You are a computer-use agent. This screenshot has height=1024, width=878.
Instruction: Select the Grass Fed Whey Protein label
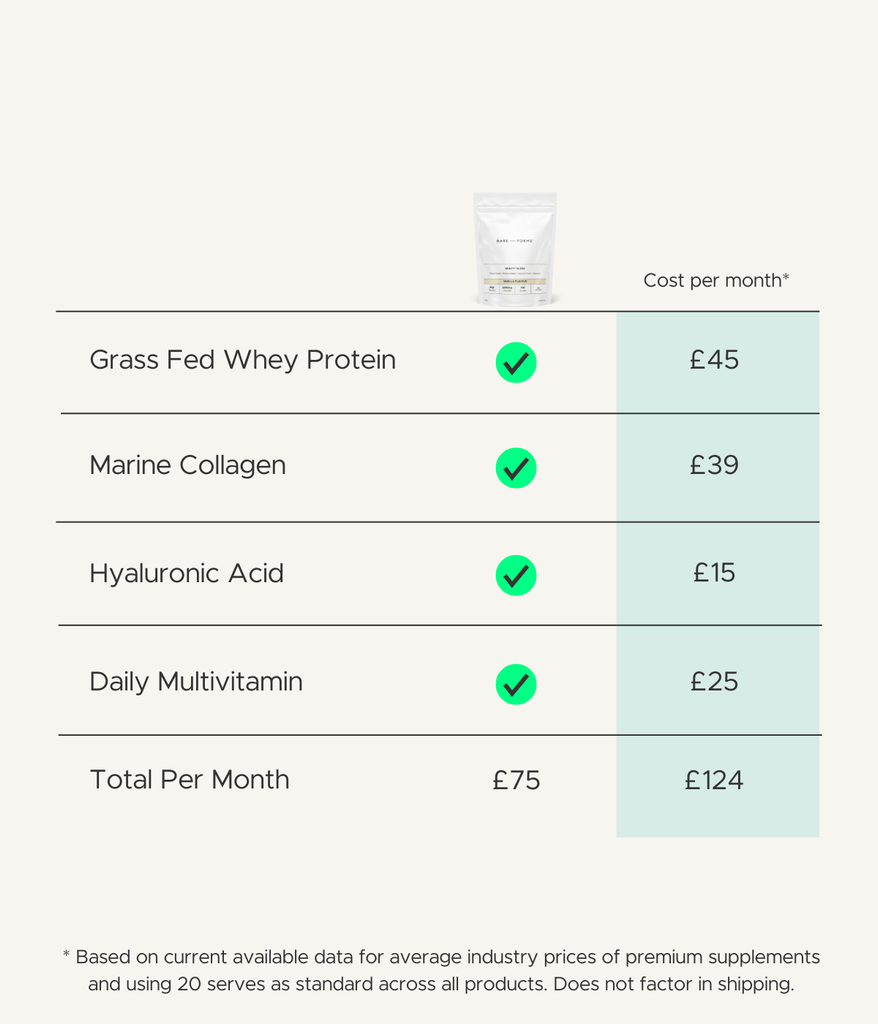click(x=242, y=360)
